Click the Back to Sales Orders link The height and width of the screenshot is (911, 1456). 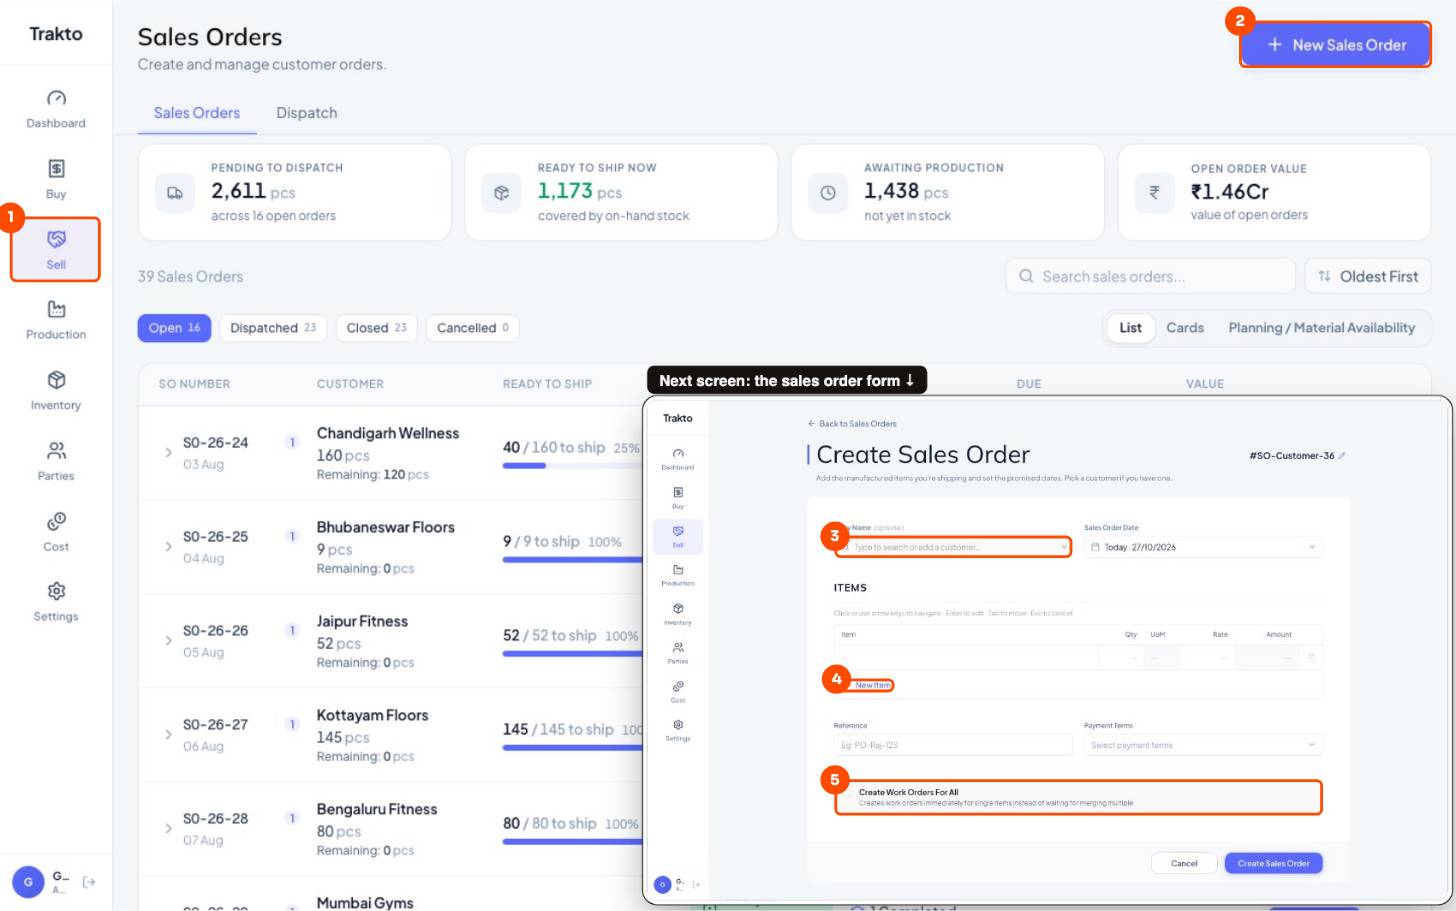coord(852,424)
